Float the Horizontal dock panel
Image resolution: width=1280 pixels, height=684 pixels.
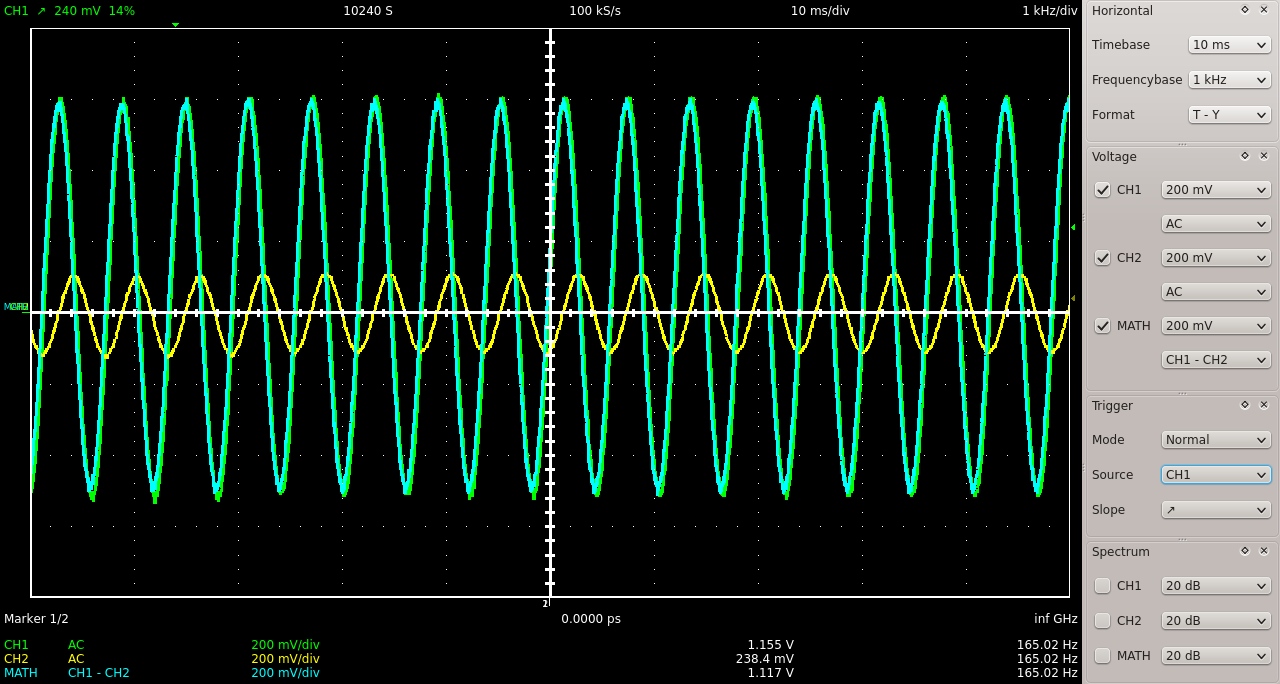pyautogui.click(x=1245, y=10)
